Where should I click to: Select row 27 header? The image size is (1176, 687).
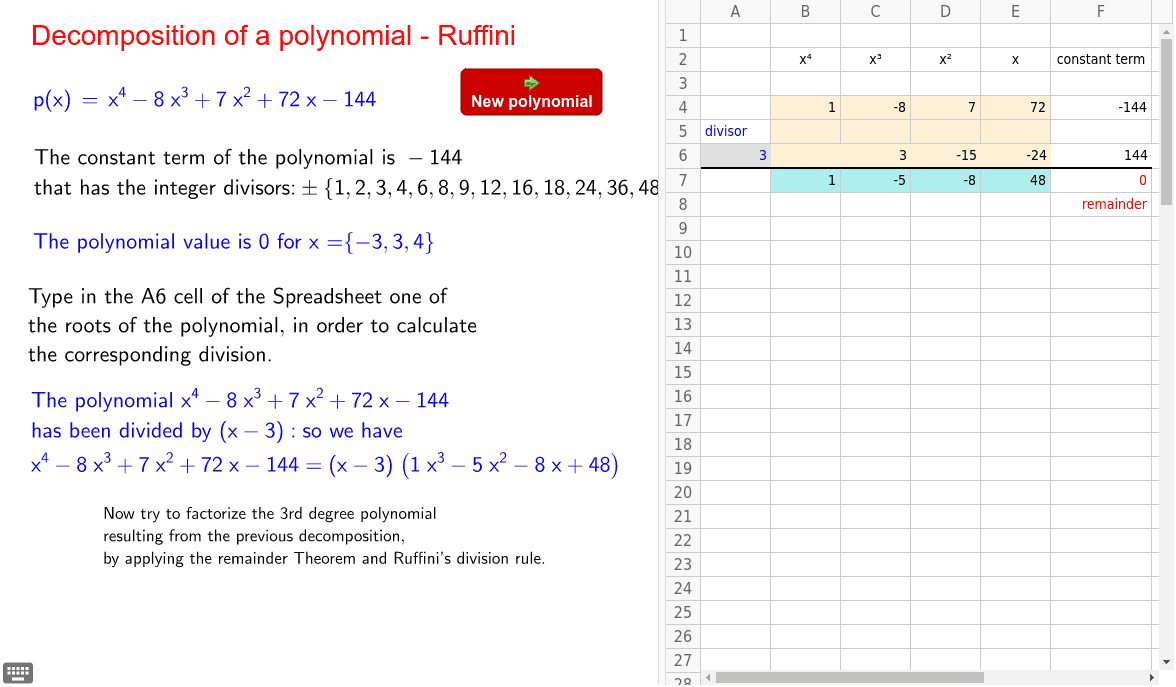pyautogui.click(x=682, y=660)
